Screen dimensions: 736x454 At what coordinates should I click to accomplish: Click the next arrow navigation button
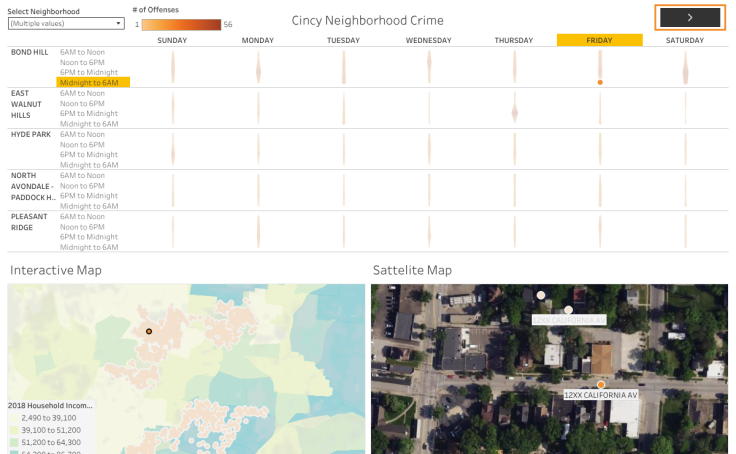(x=690, y=17)
